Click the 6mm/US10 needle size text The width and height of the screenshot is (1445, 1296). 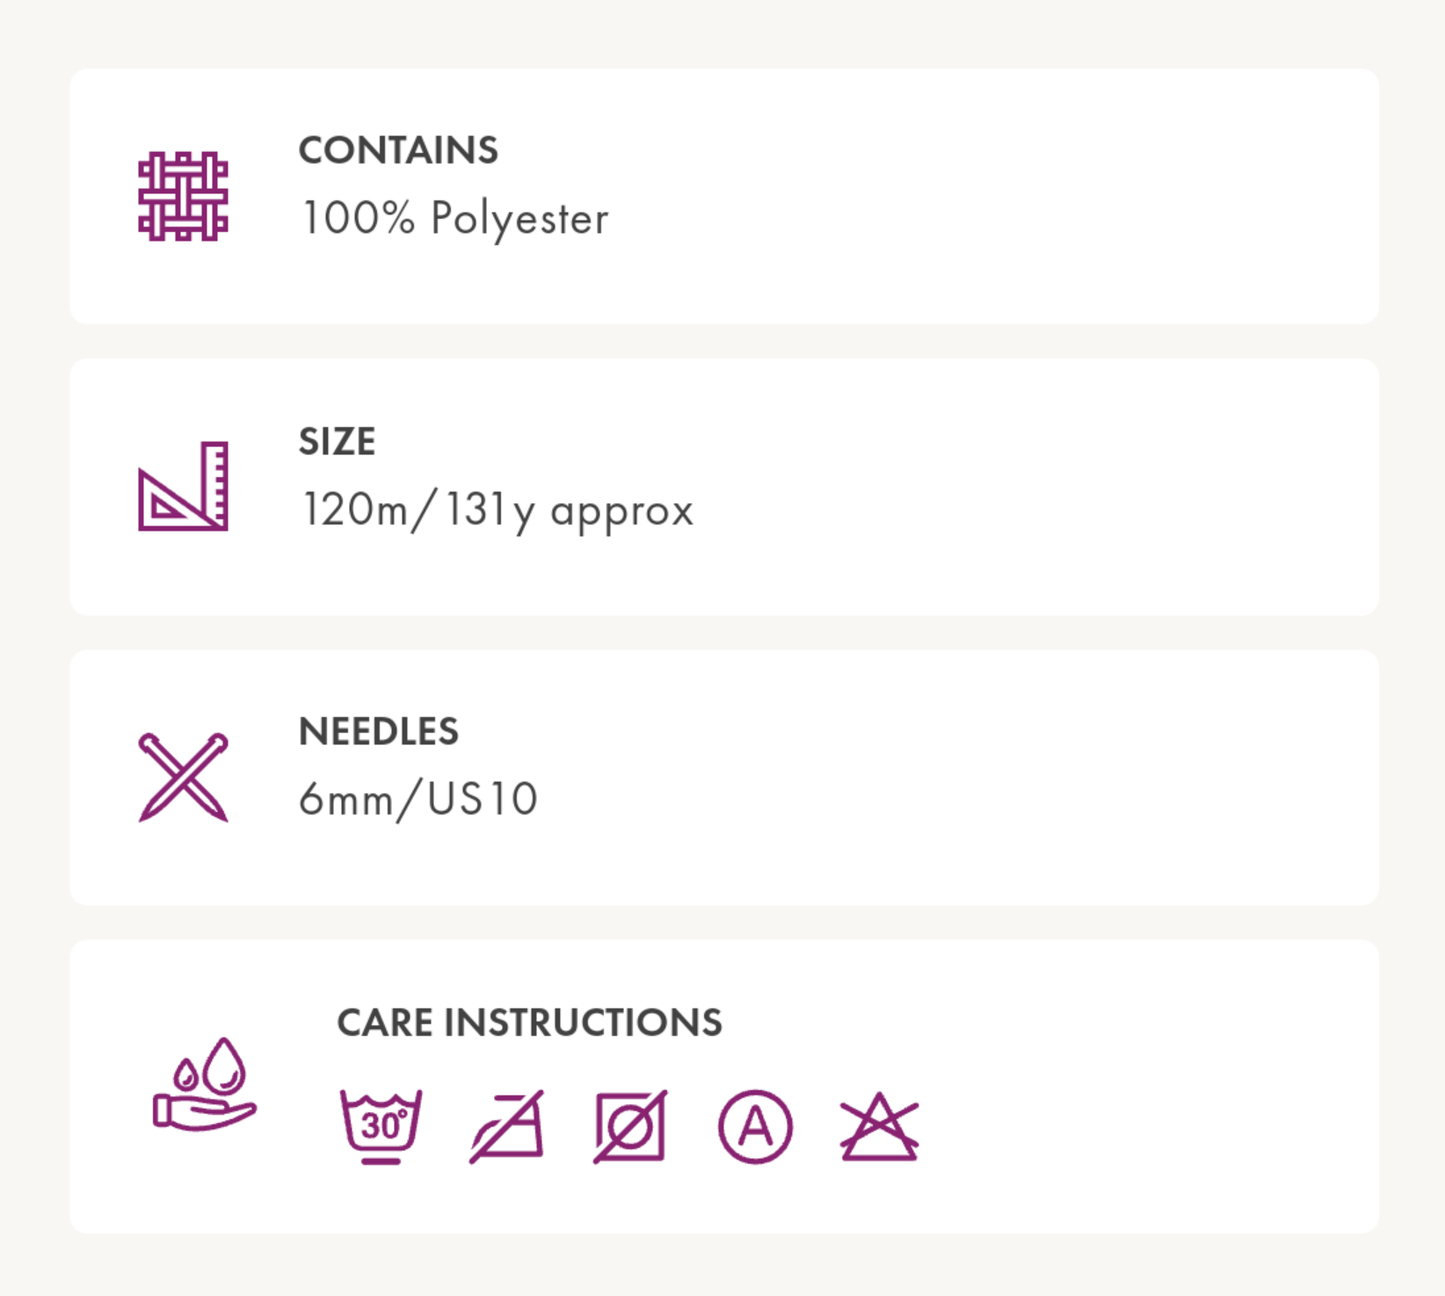point(418,800)
